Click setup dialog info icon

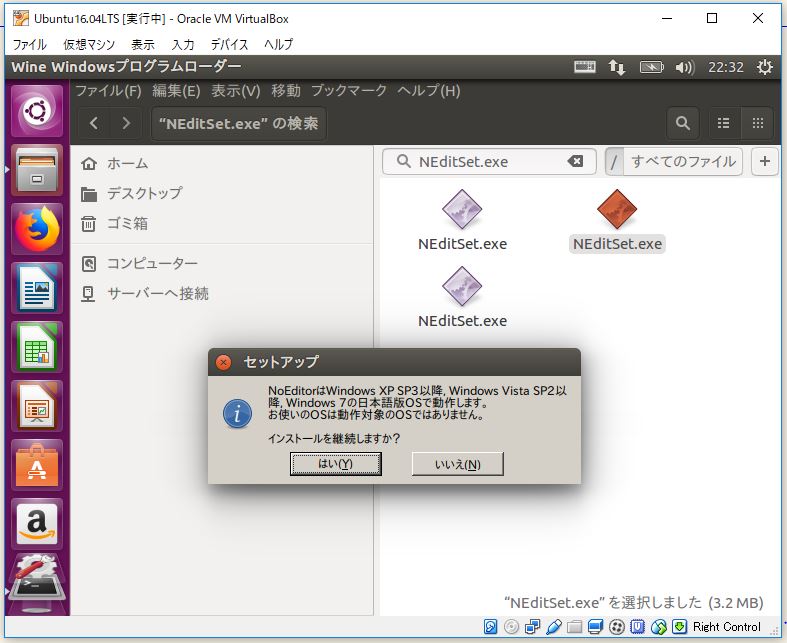click(237, 414)
